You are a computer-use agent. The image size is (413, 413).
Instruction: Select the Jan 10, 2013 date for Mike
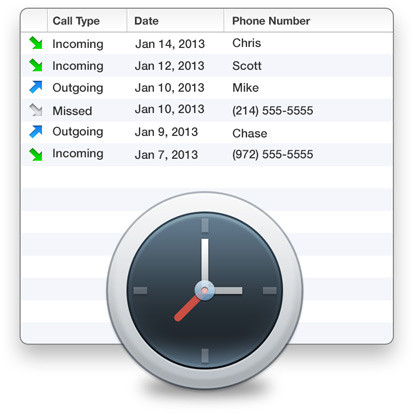pyautogui.click(x=170, y=88)
